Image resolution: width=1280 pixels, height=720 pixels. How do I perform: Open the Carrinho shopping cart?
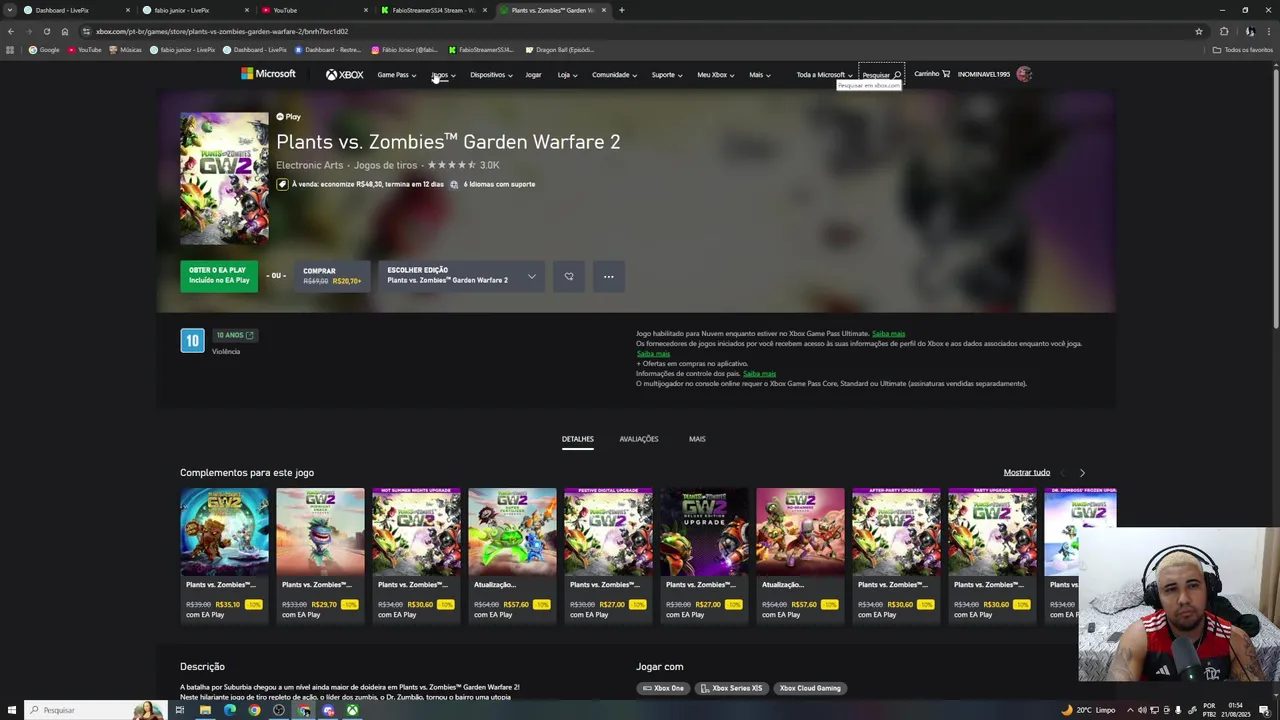coord(932,74)
